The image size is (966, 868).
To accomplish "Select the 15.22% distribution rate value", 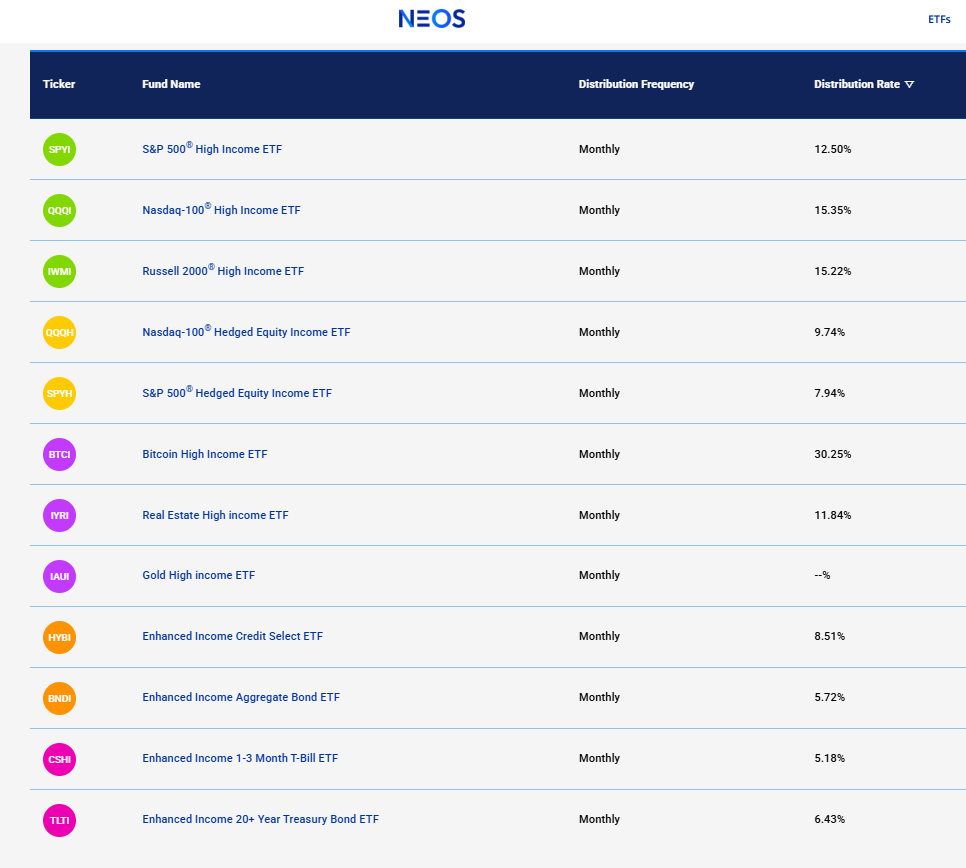I will 832,271.
